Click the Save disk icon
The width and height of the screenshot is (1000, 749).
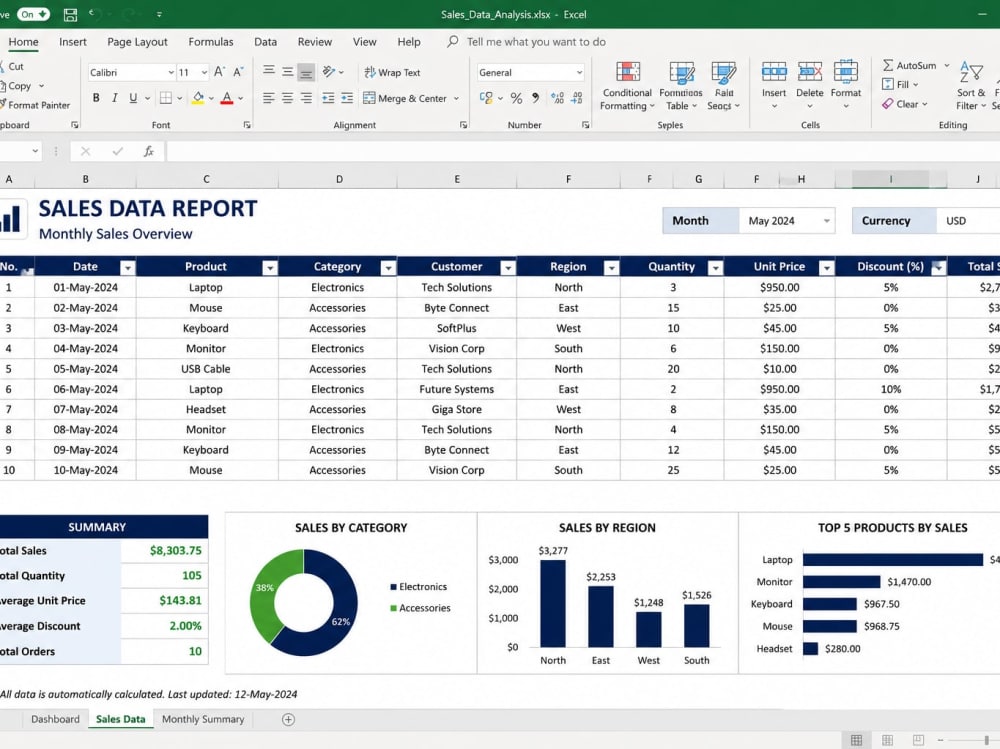pyautogui.click(x=70, y=14)
